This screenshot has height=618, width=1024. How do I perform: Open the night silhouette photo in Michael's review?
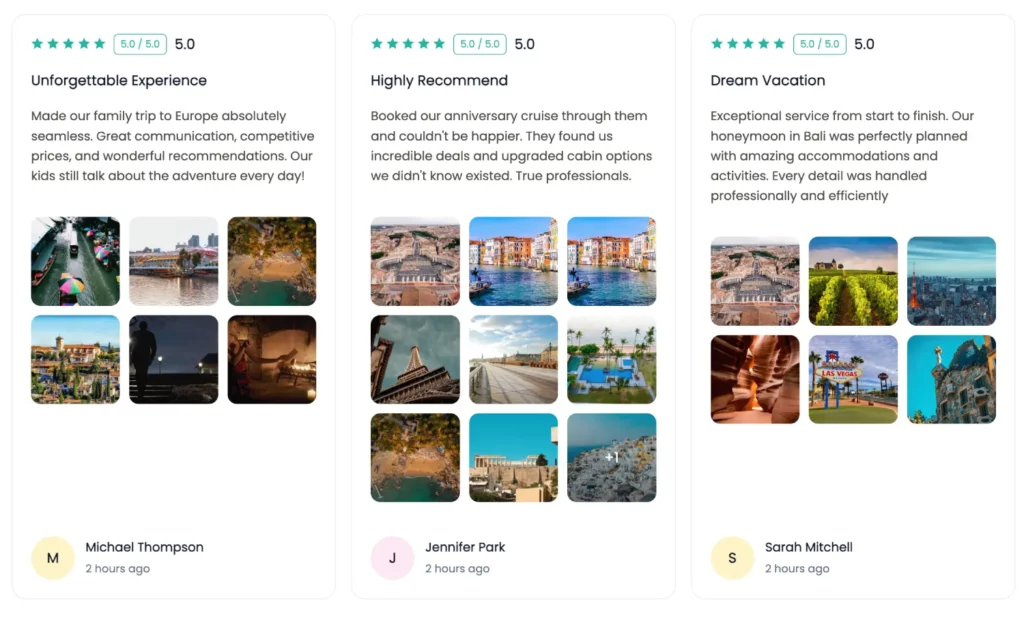click(x=174, y=359)
